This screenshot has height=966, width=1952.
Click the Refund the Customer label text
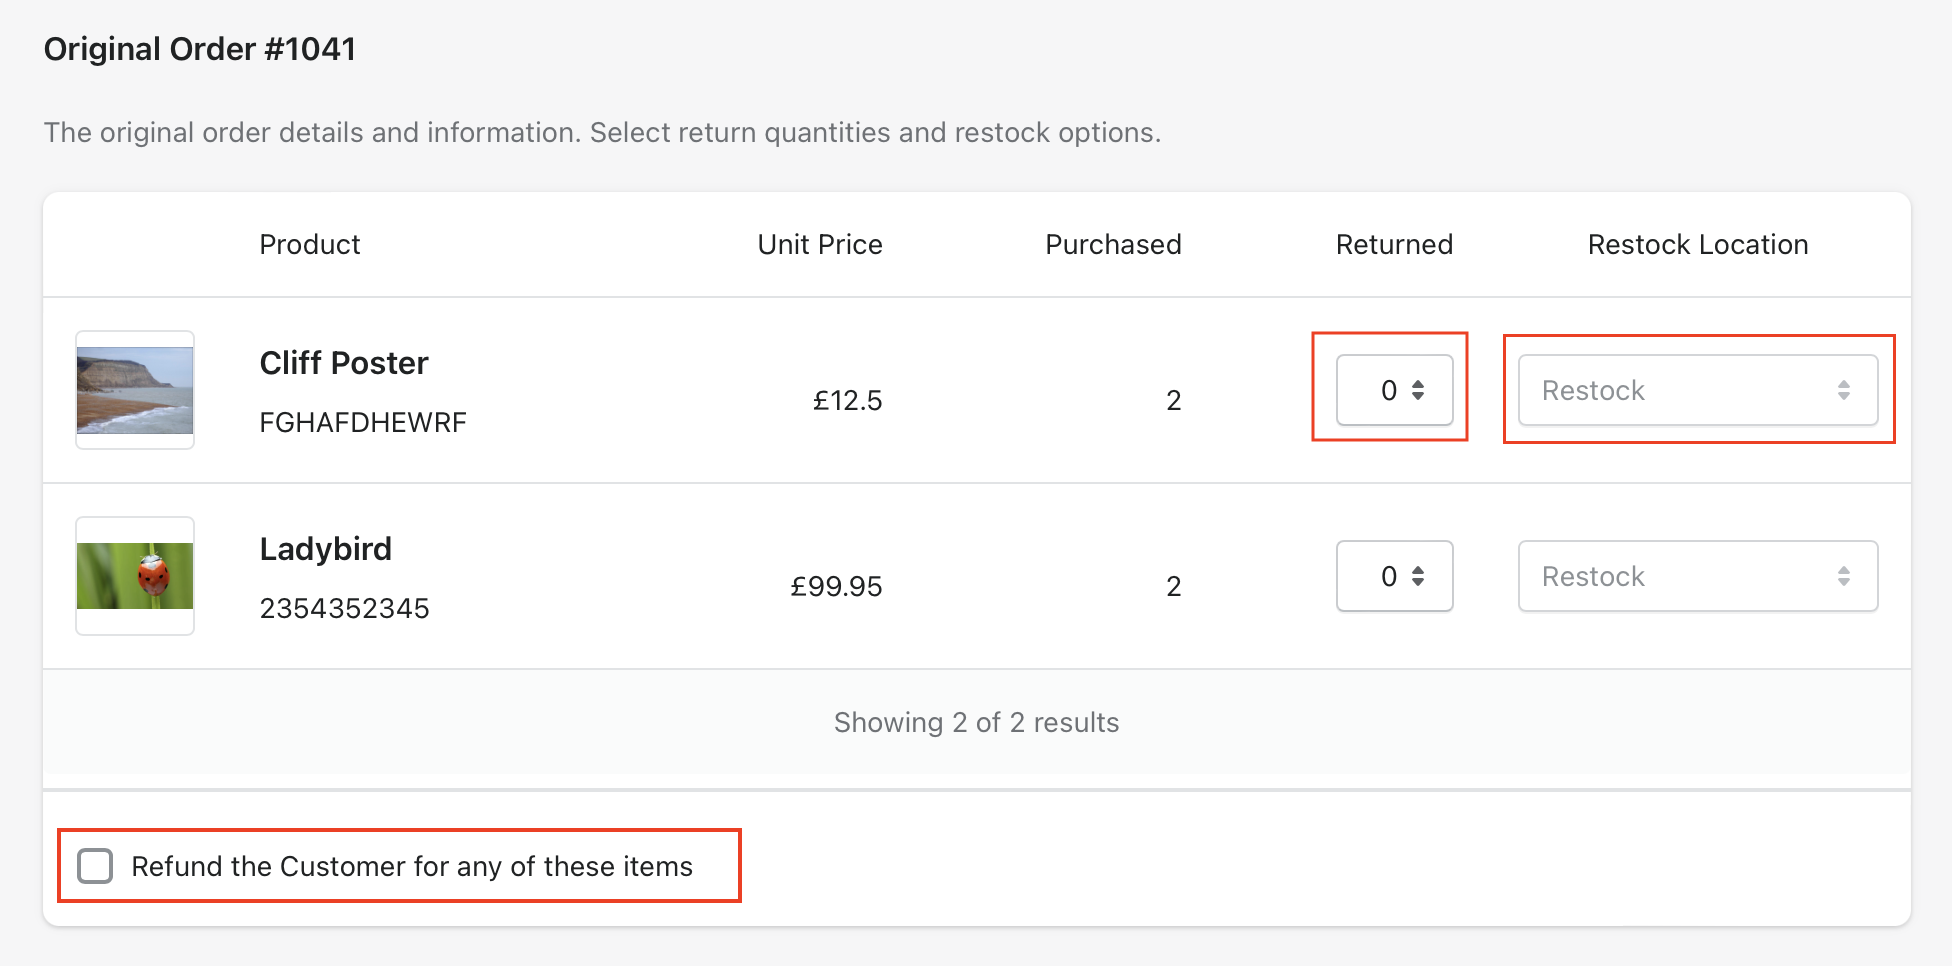pos(412,866)
